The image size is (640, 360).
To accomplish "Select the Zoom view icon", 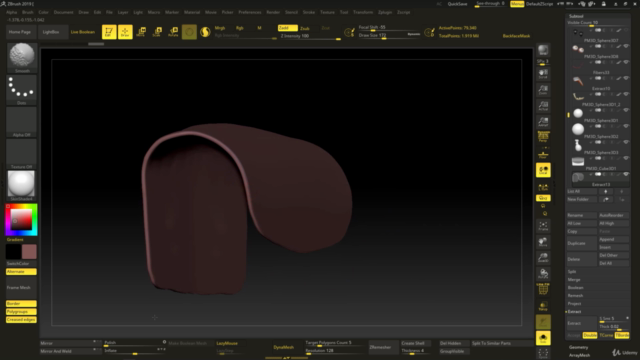I will [543, 90].
